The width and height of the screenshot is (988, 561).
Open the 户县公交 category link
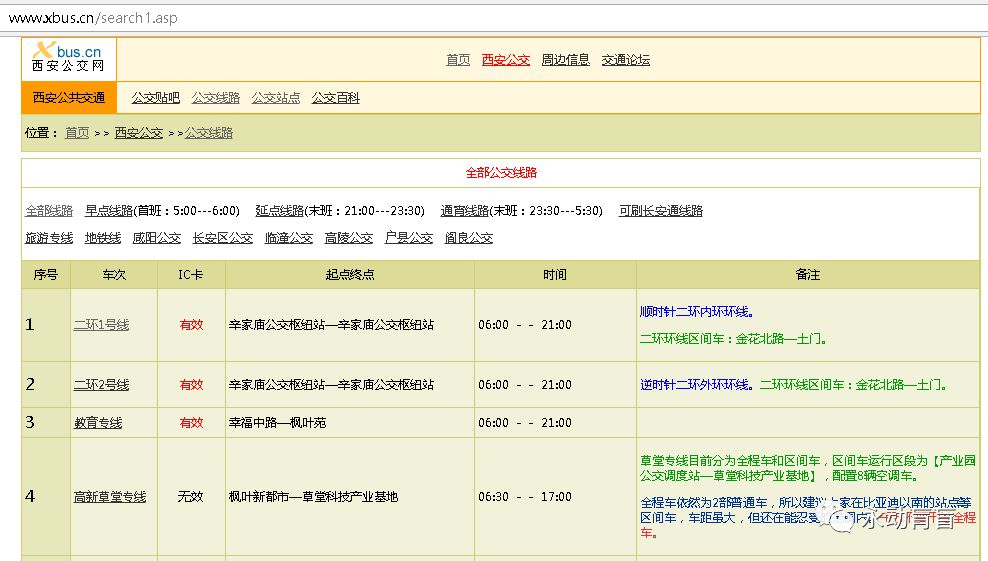click(x=408, y=238)
